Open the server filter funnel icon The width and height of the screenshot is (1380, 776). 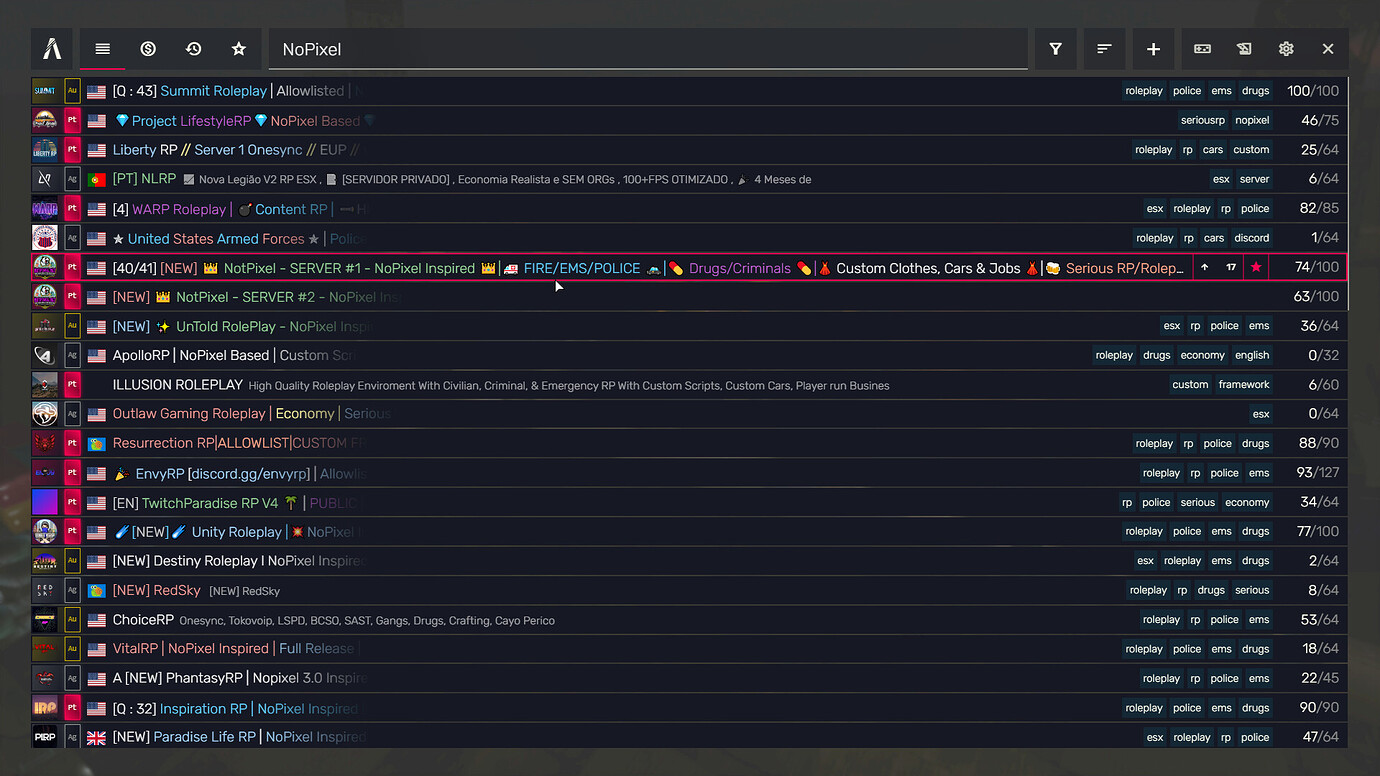click(x=1054, y=48)
